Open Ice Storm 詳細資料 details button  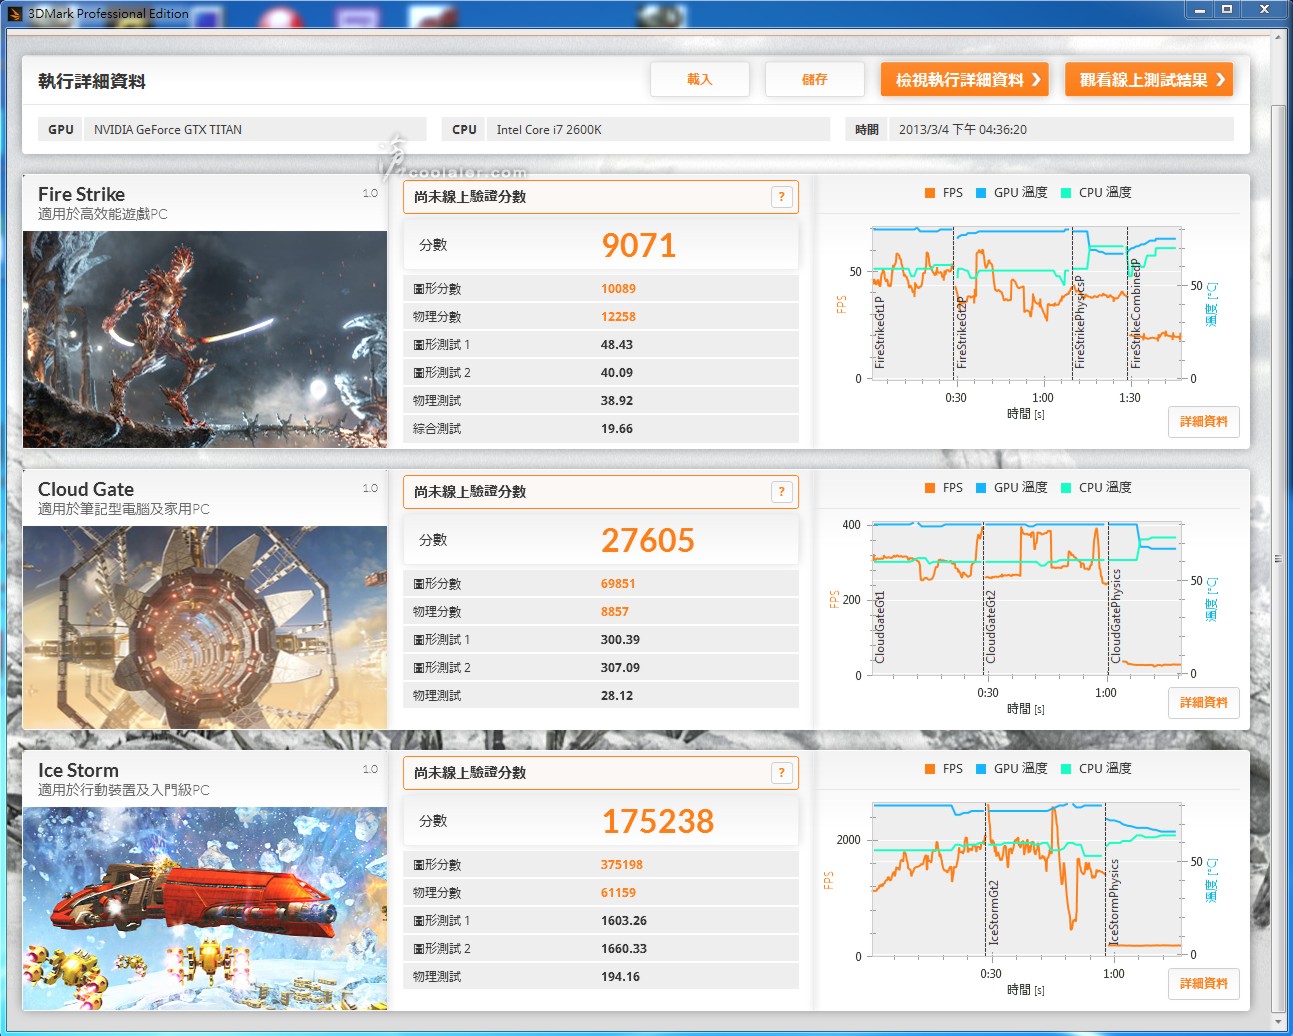[x=1204, y=984]
